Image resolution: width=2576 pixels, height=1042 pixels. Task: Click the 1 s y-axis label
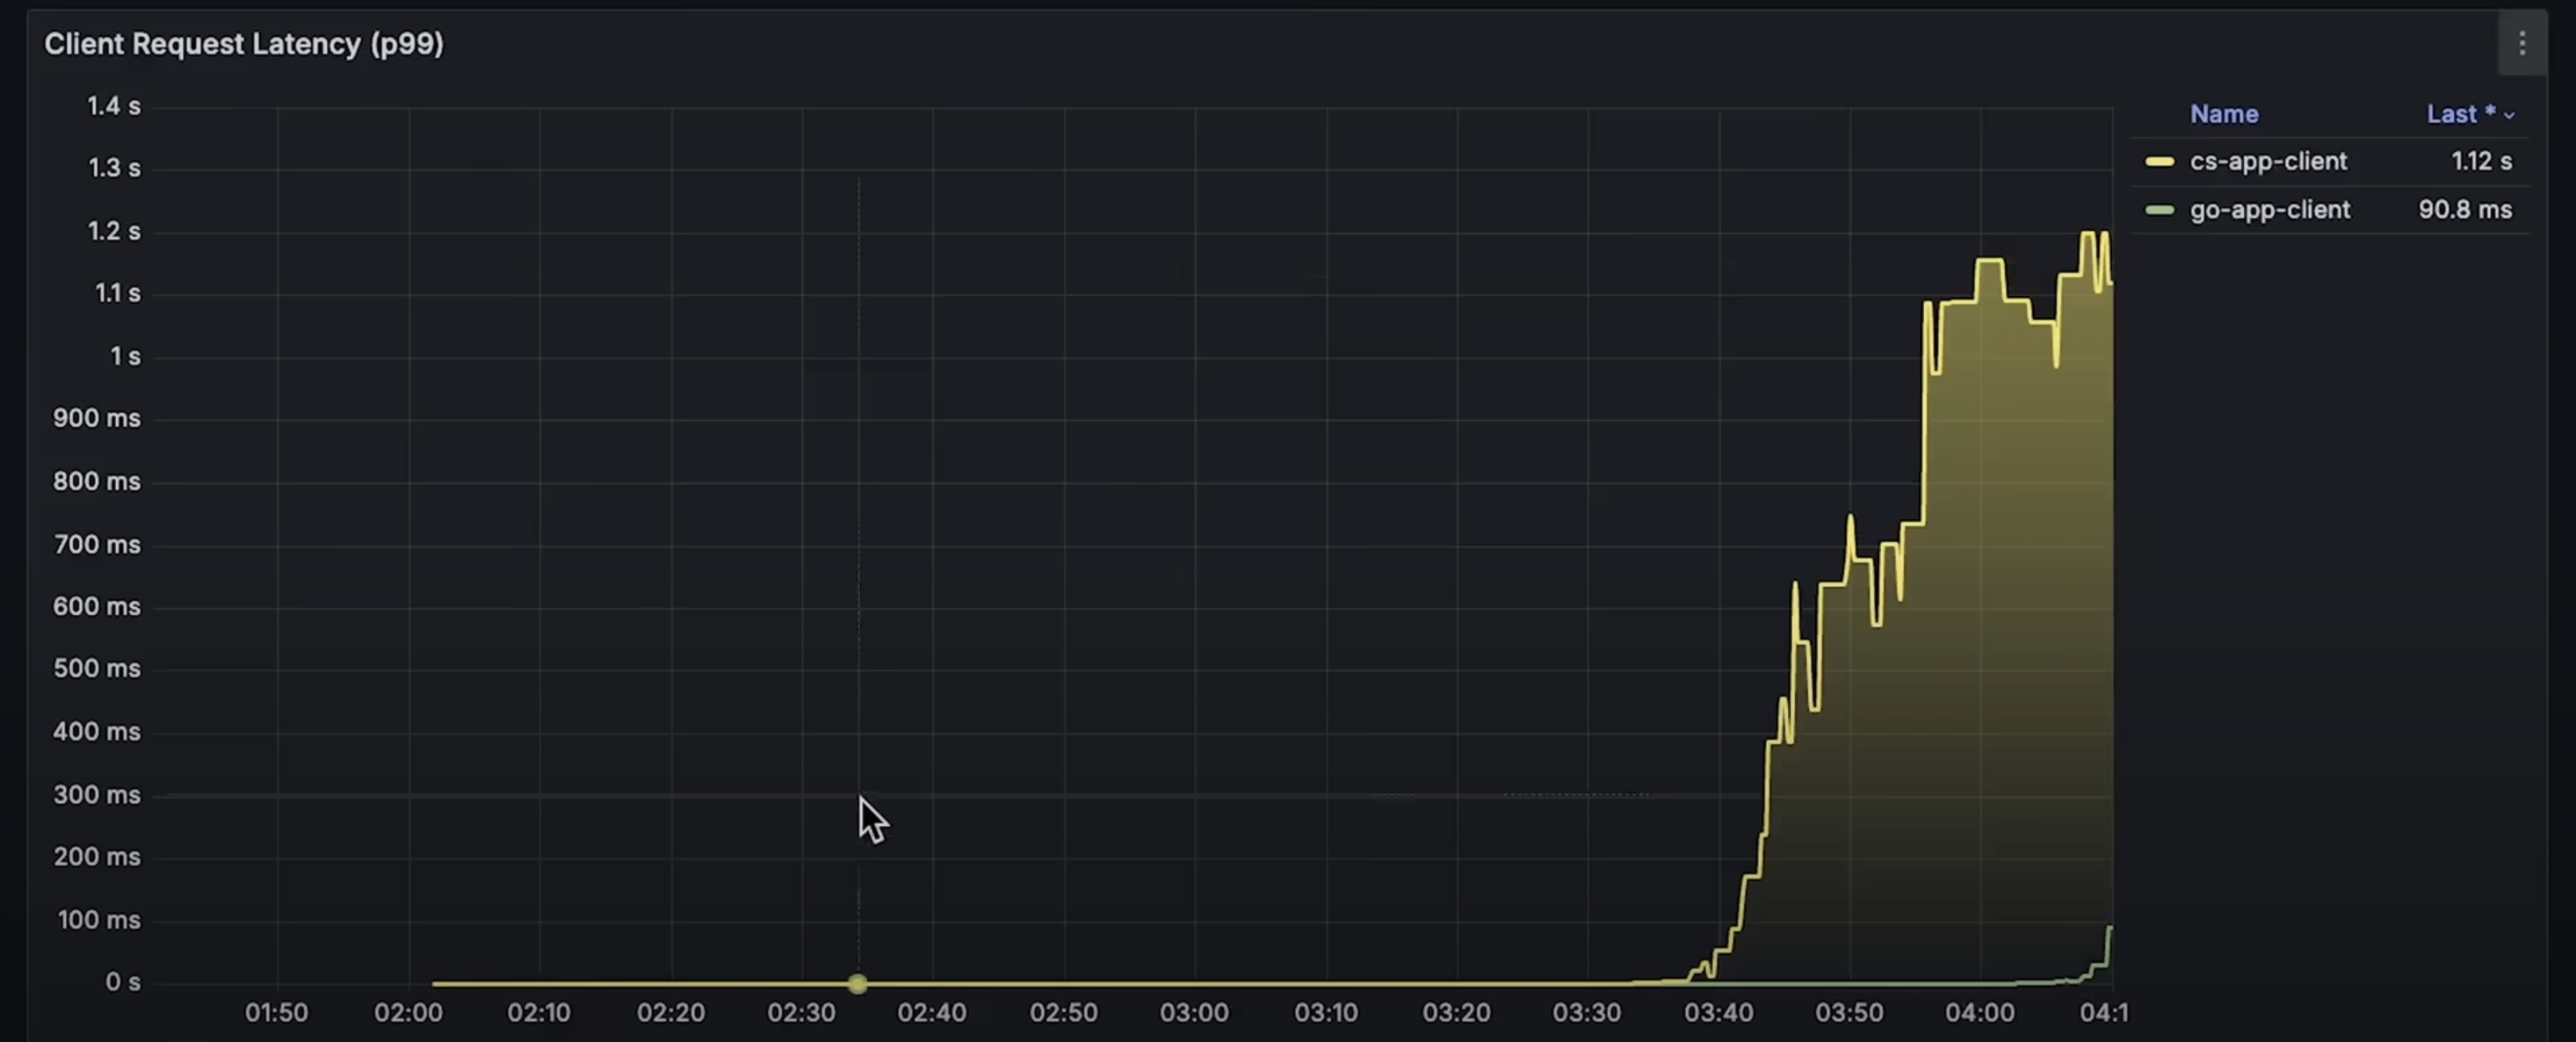125,356
